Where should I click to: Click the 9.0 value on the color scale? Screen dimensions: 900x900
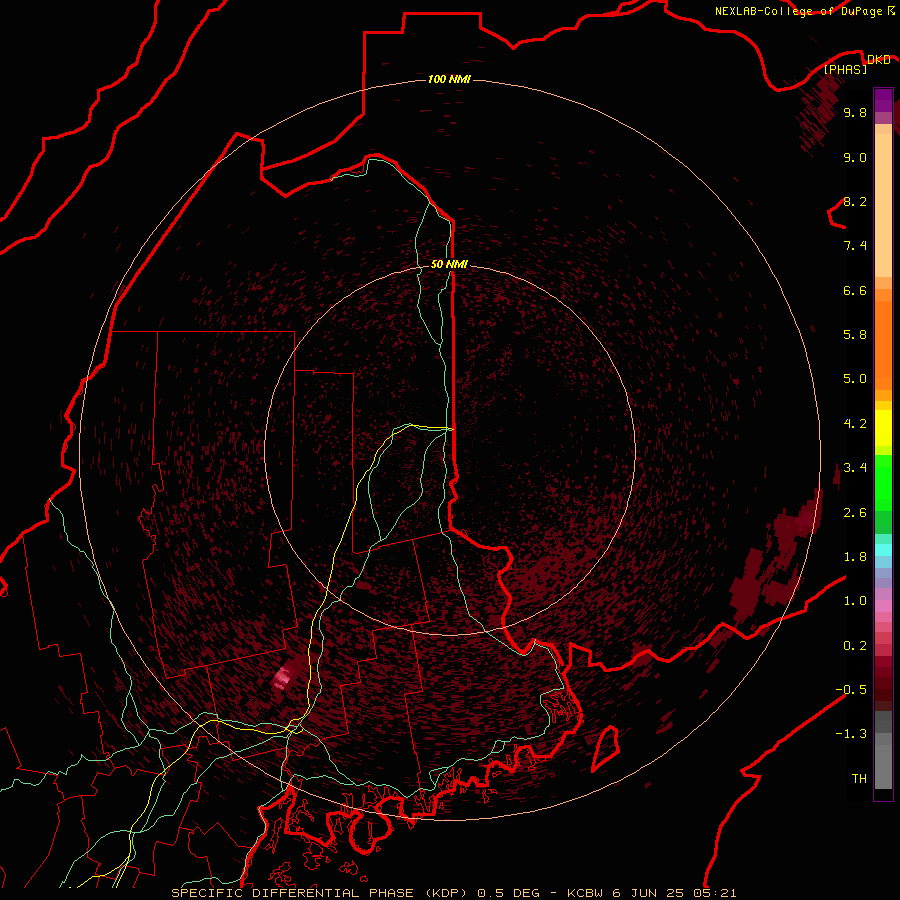855,157
